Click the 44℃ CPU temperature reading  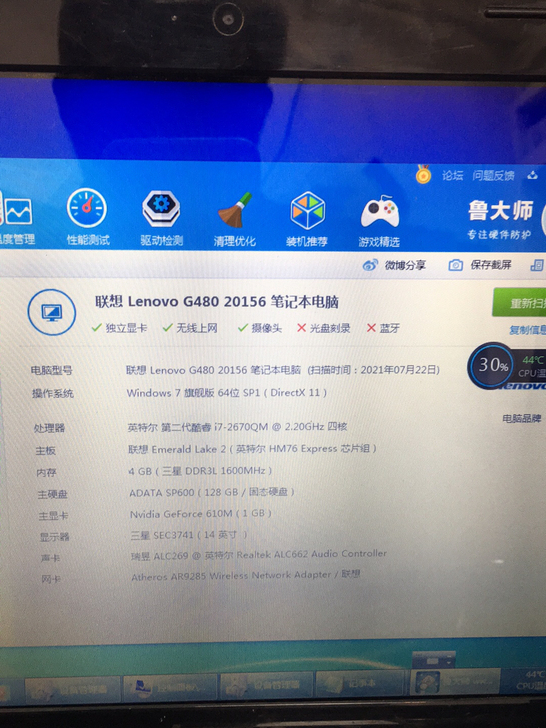pyautogui.click(x=533, y=360)
